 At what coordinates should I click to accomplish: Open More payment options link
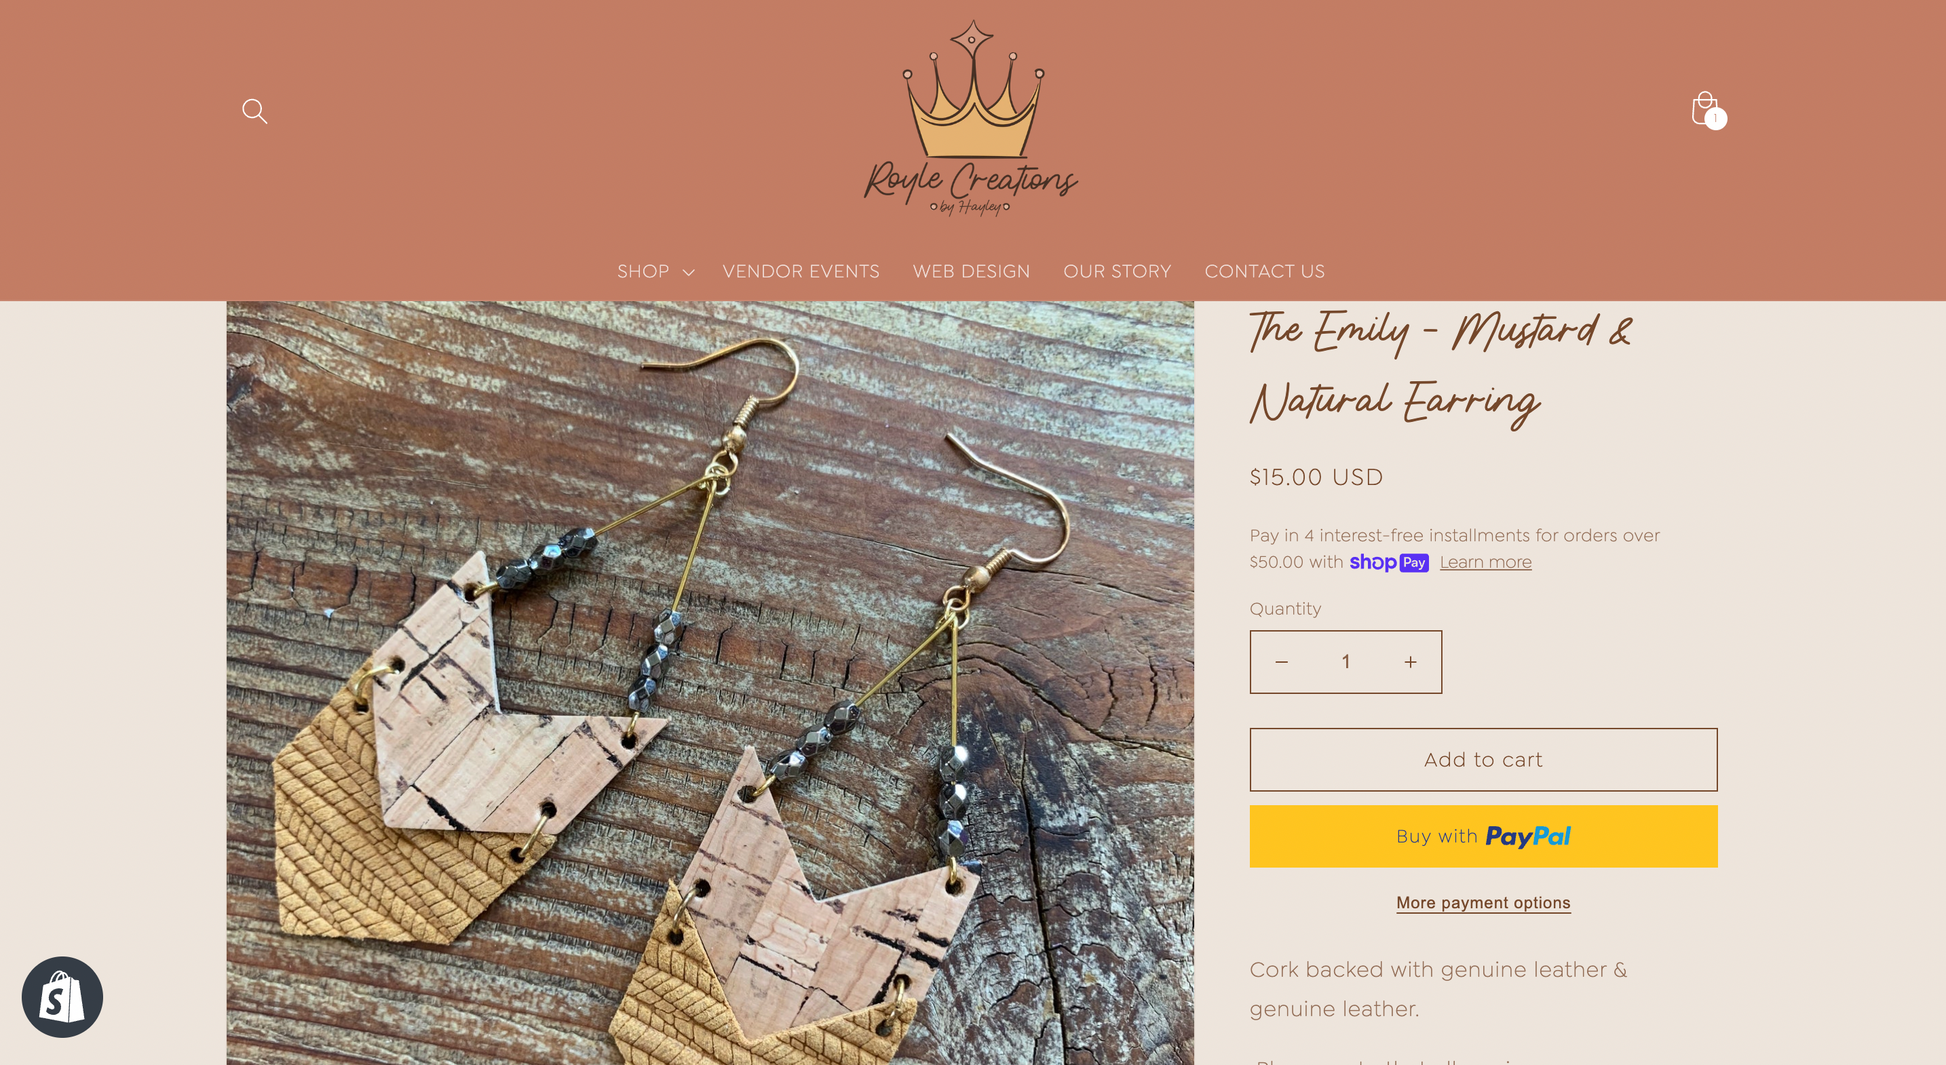click(1483, 903)
